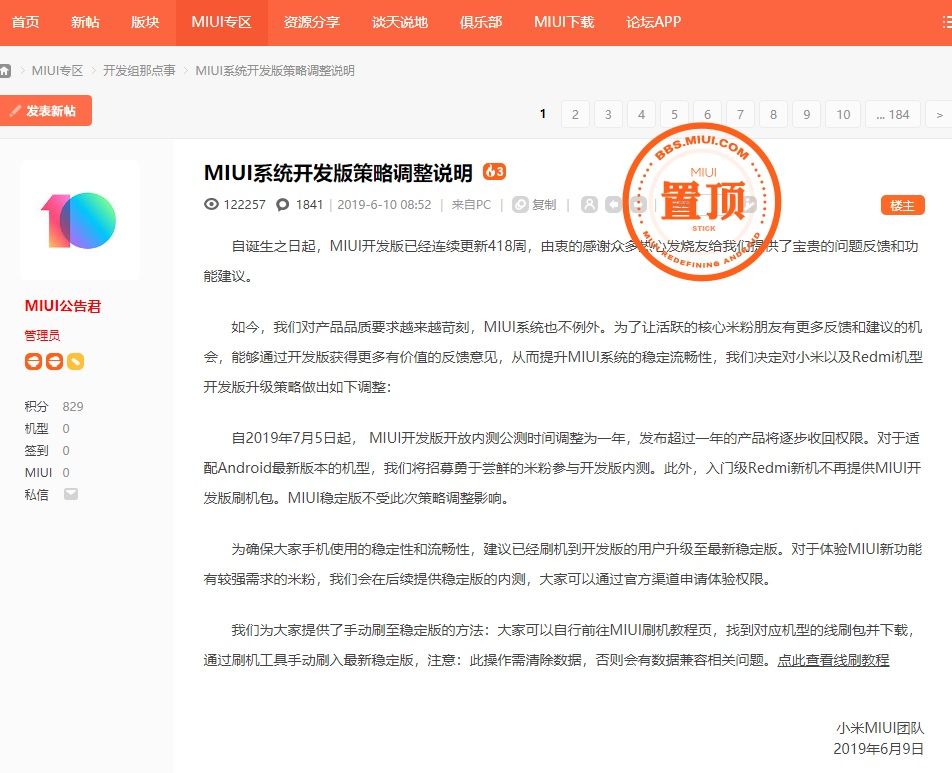Screen dimensions: 952x773
Task: Select the MIUI专区 navigation tab
Action: pyautogui.click(x=222, y=22)
